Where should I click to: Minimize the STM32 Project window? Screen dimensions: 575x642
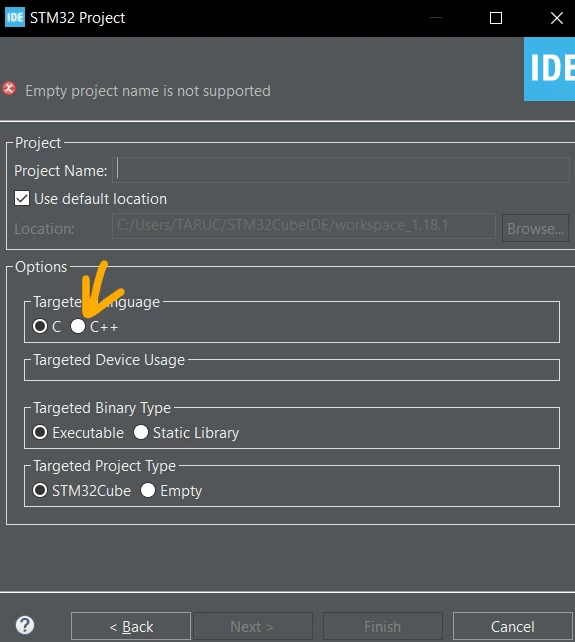[x=436, y=18]
